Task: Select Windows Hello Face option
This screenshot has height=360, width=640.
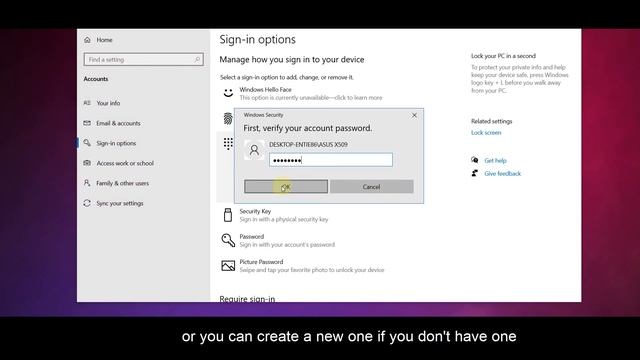Action: coord(311,93)
